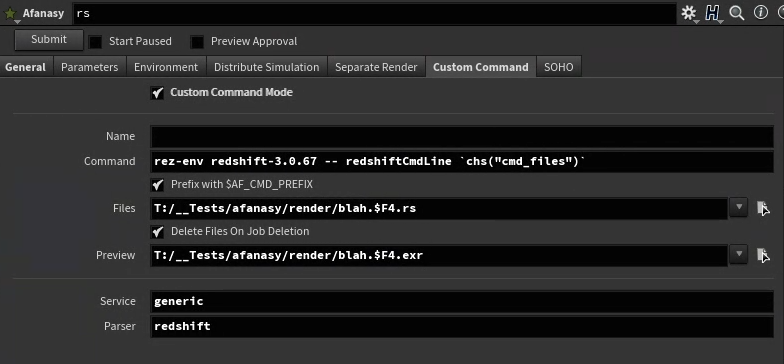Viewport: 784px width, 364px height.
Task: Click into the empty Name field
Action: click(x=462, y=136)
